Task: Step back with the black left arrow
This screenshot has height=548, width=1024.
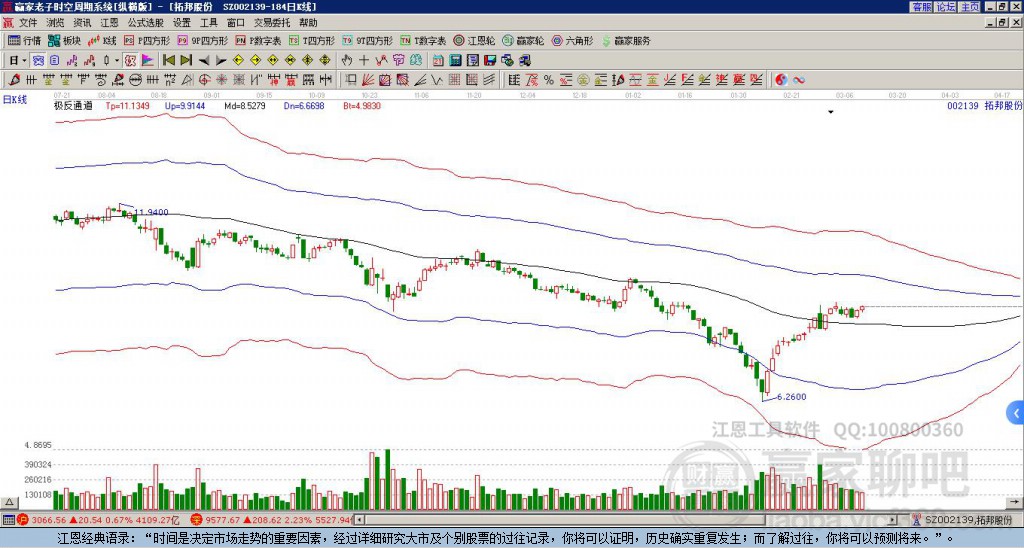Action: coord(204,61)
